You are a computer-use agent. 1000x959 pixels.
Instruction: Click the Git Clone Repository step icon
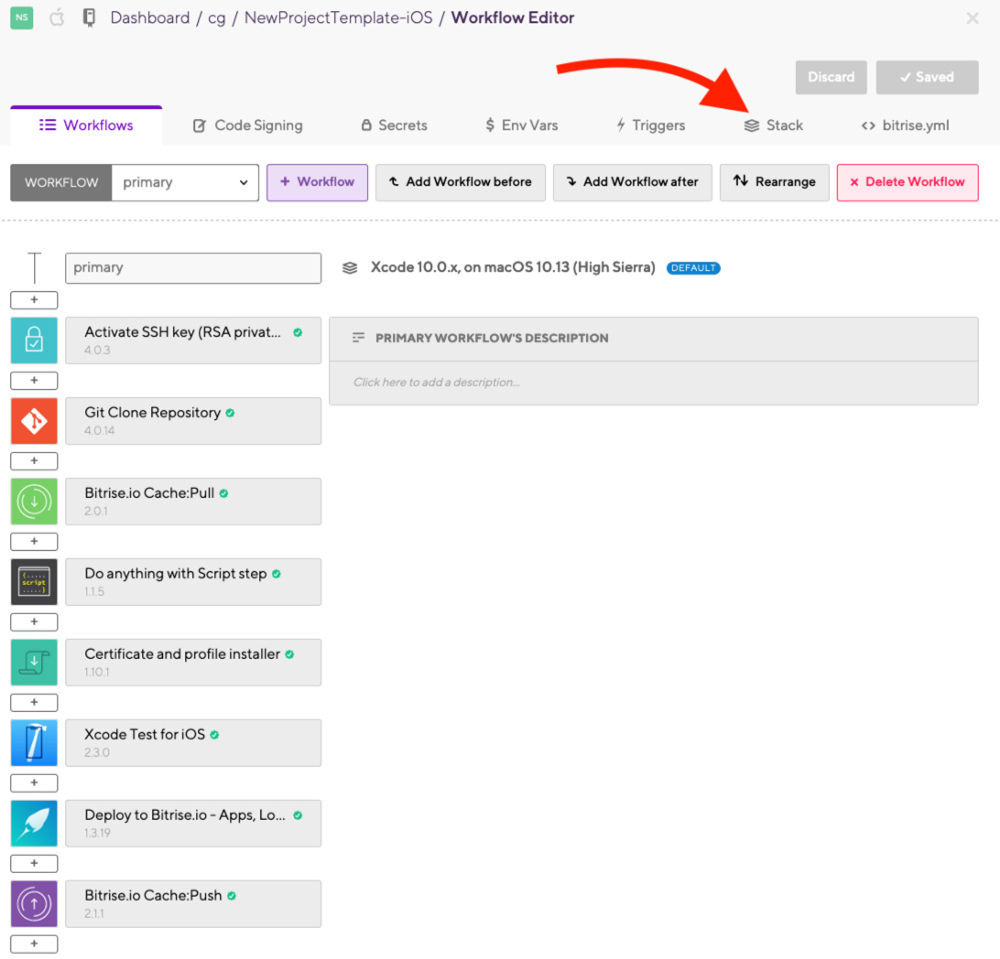coord(34,421)
